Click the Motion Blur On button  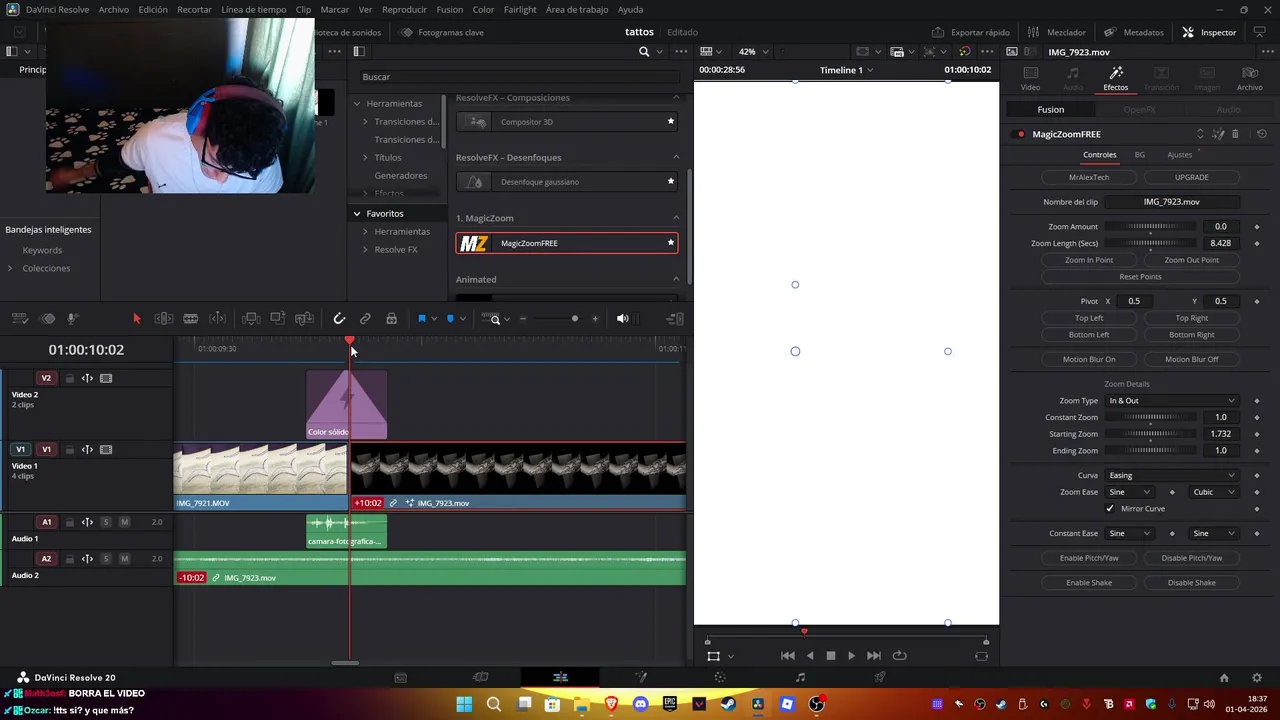click(1089, 359)
